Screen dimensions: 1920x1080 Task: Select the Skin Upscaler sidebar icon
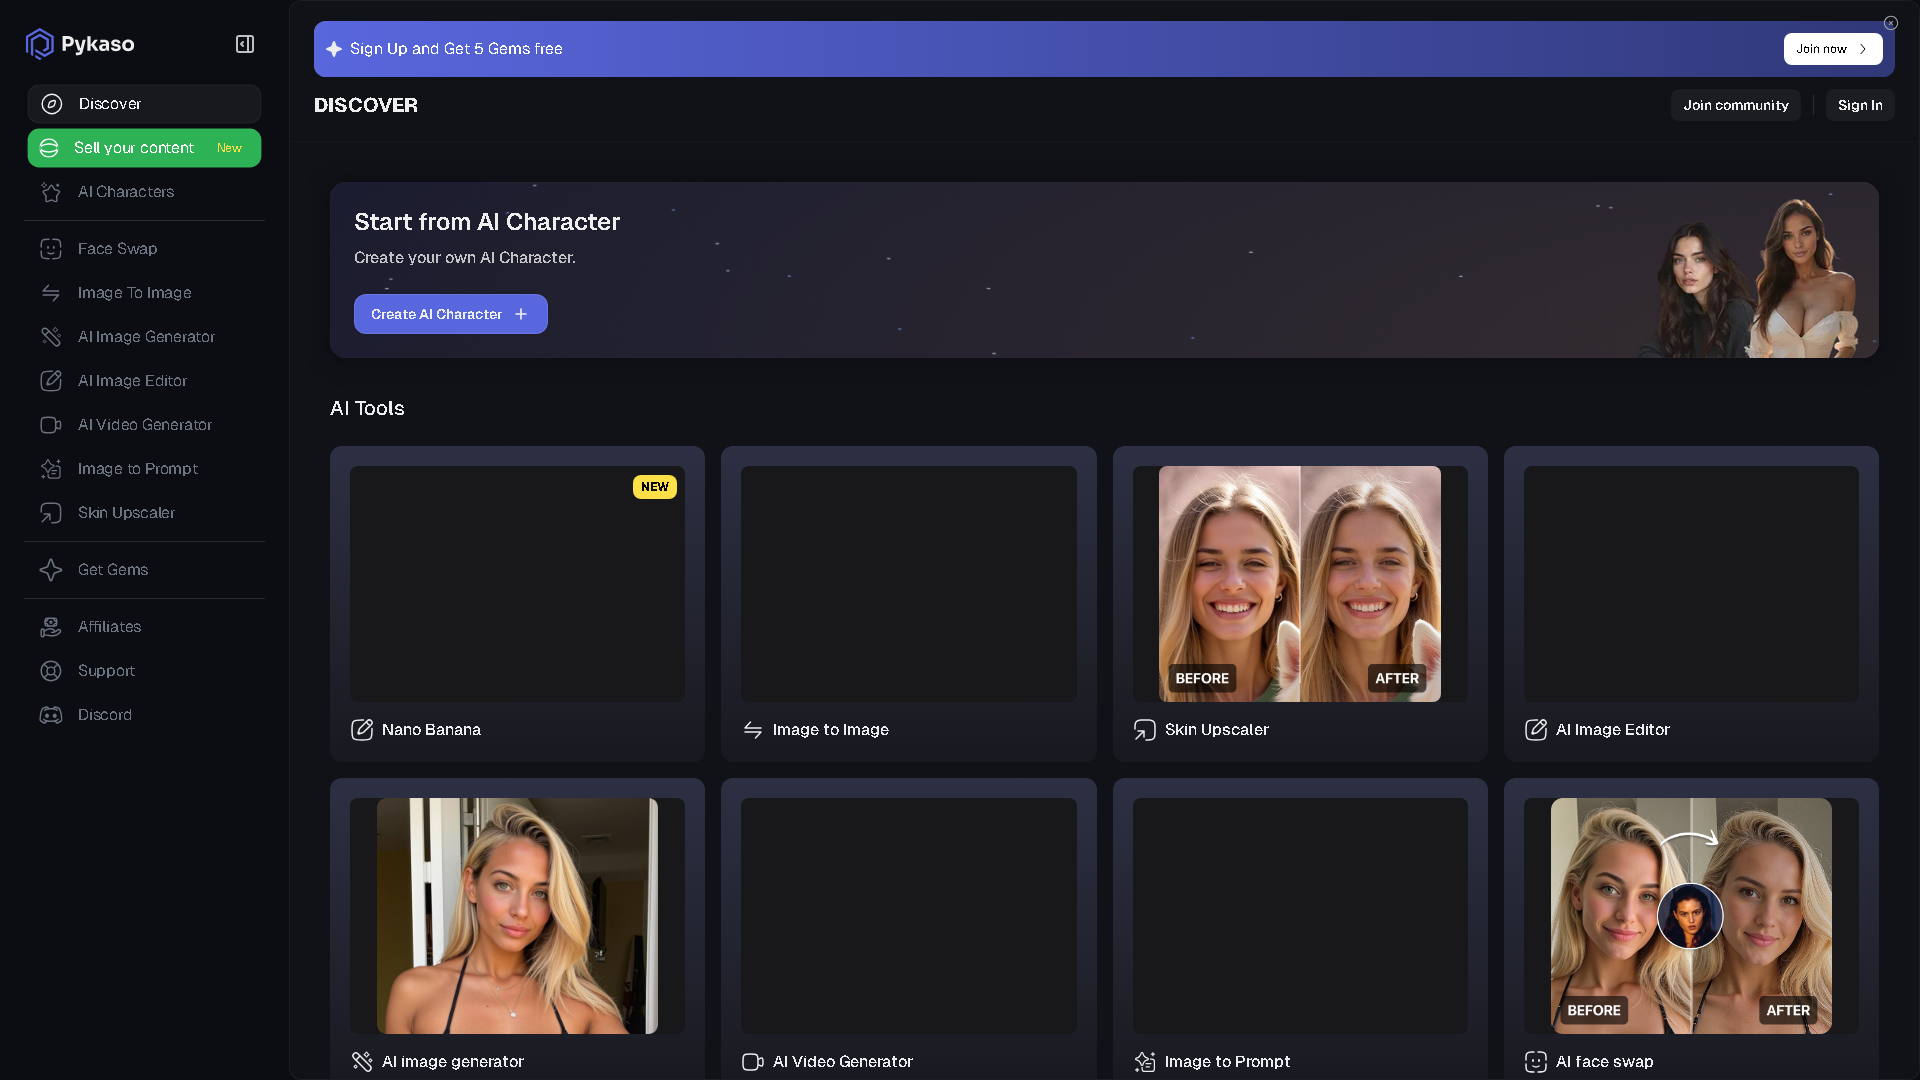click(x=52, y=512)
